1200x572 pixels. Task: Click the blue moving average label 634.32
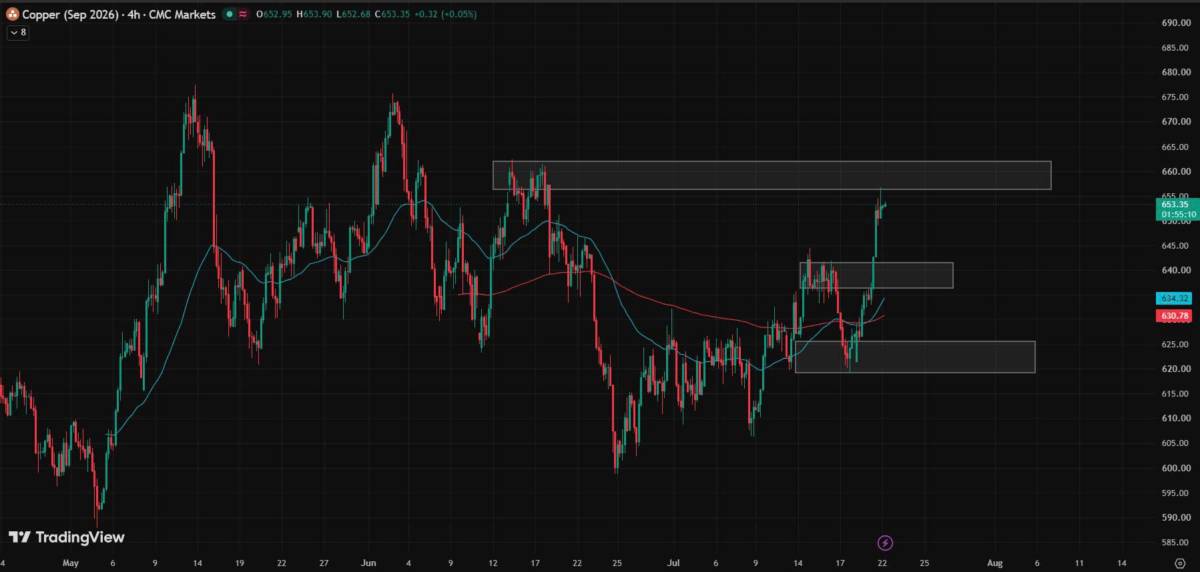1176,299
